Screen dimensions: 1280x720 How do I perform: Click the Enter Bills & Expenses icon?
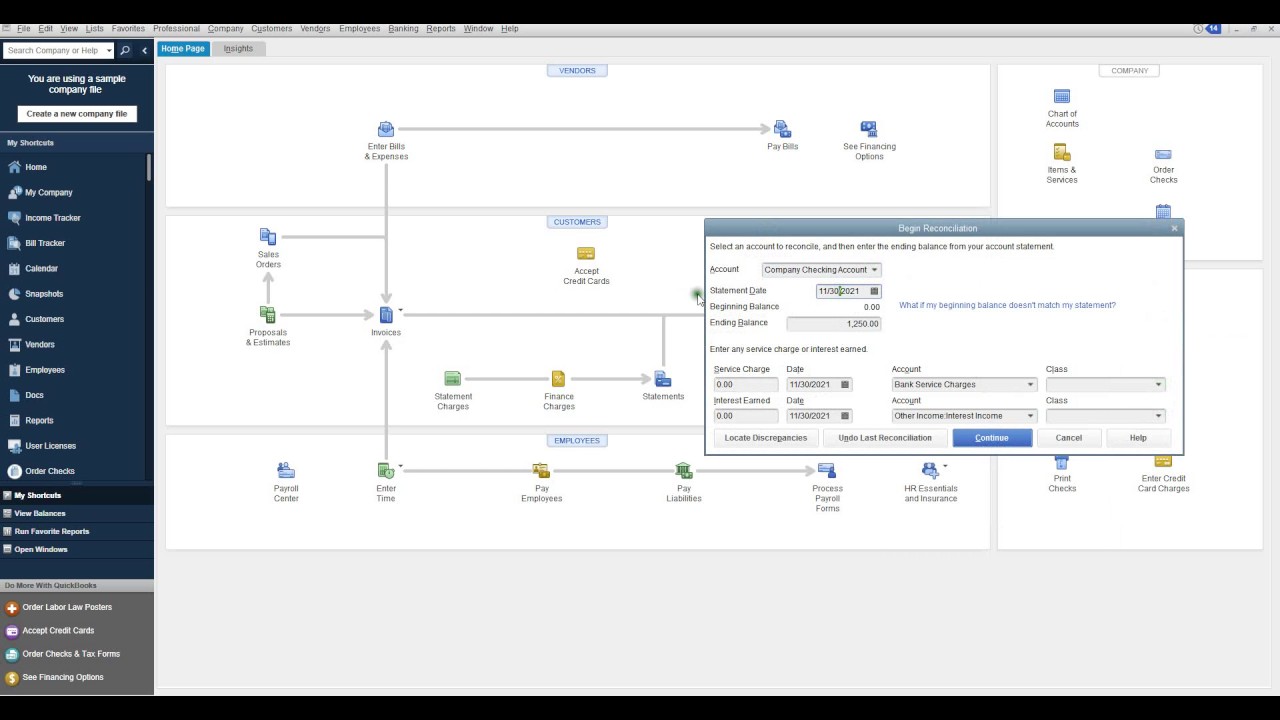386,130
